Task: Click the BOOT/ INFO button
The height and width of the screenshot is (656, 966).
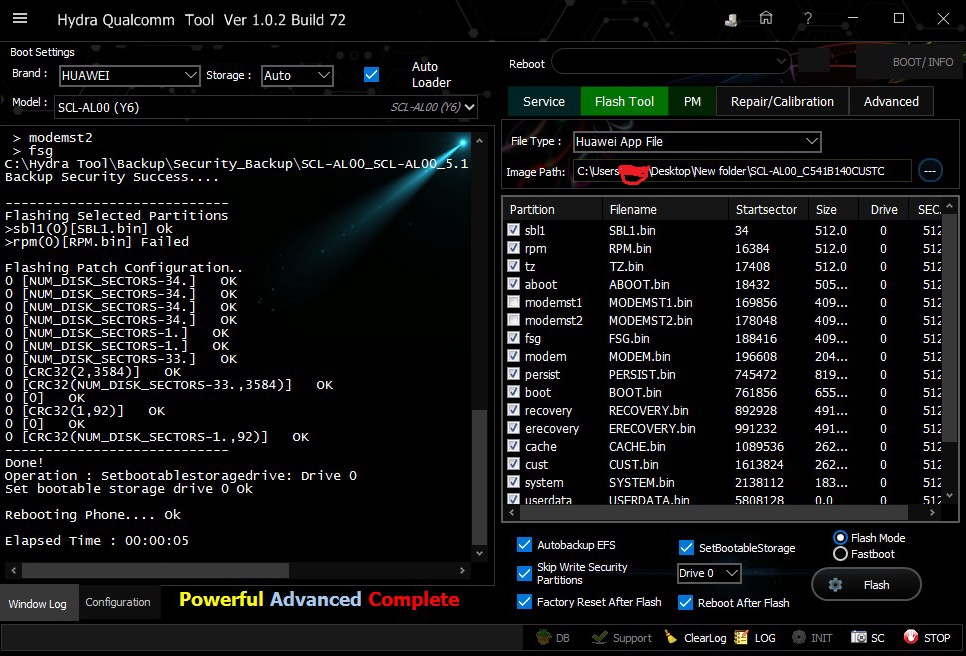Action: [x=922, y=62]
